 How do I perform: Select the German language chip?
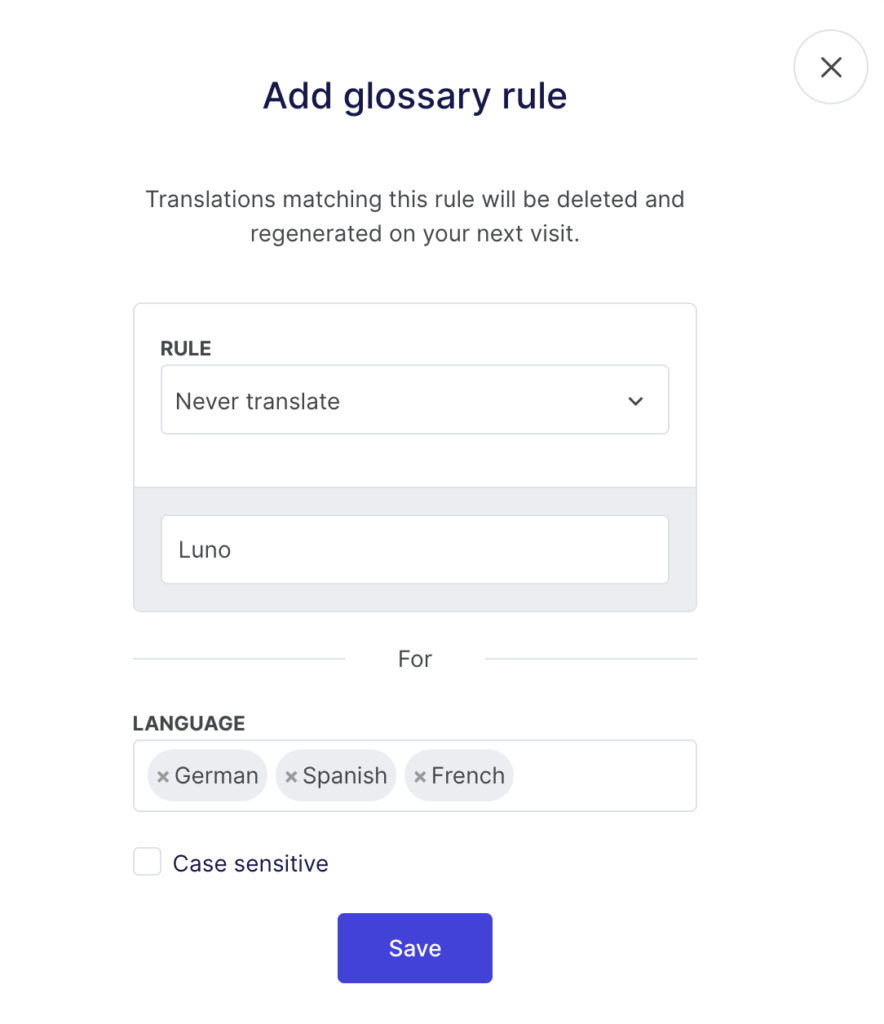tap(208, 776)
